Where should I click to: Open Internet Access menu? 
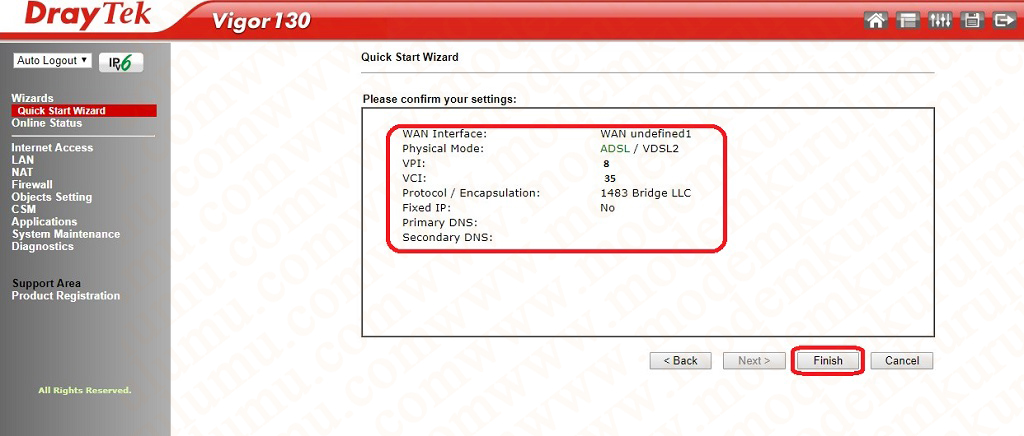pos(52,148)
